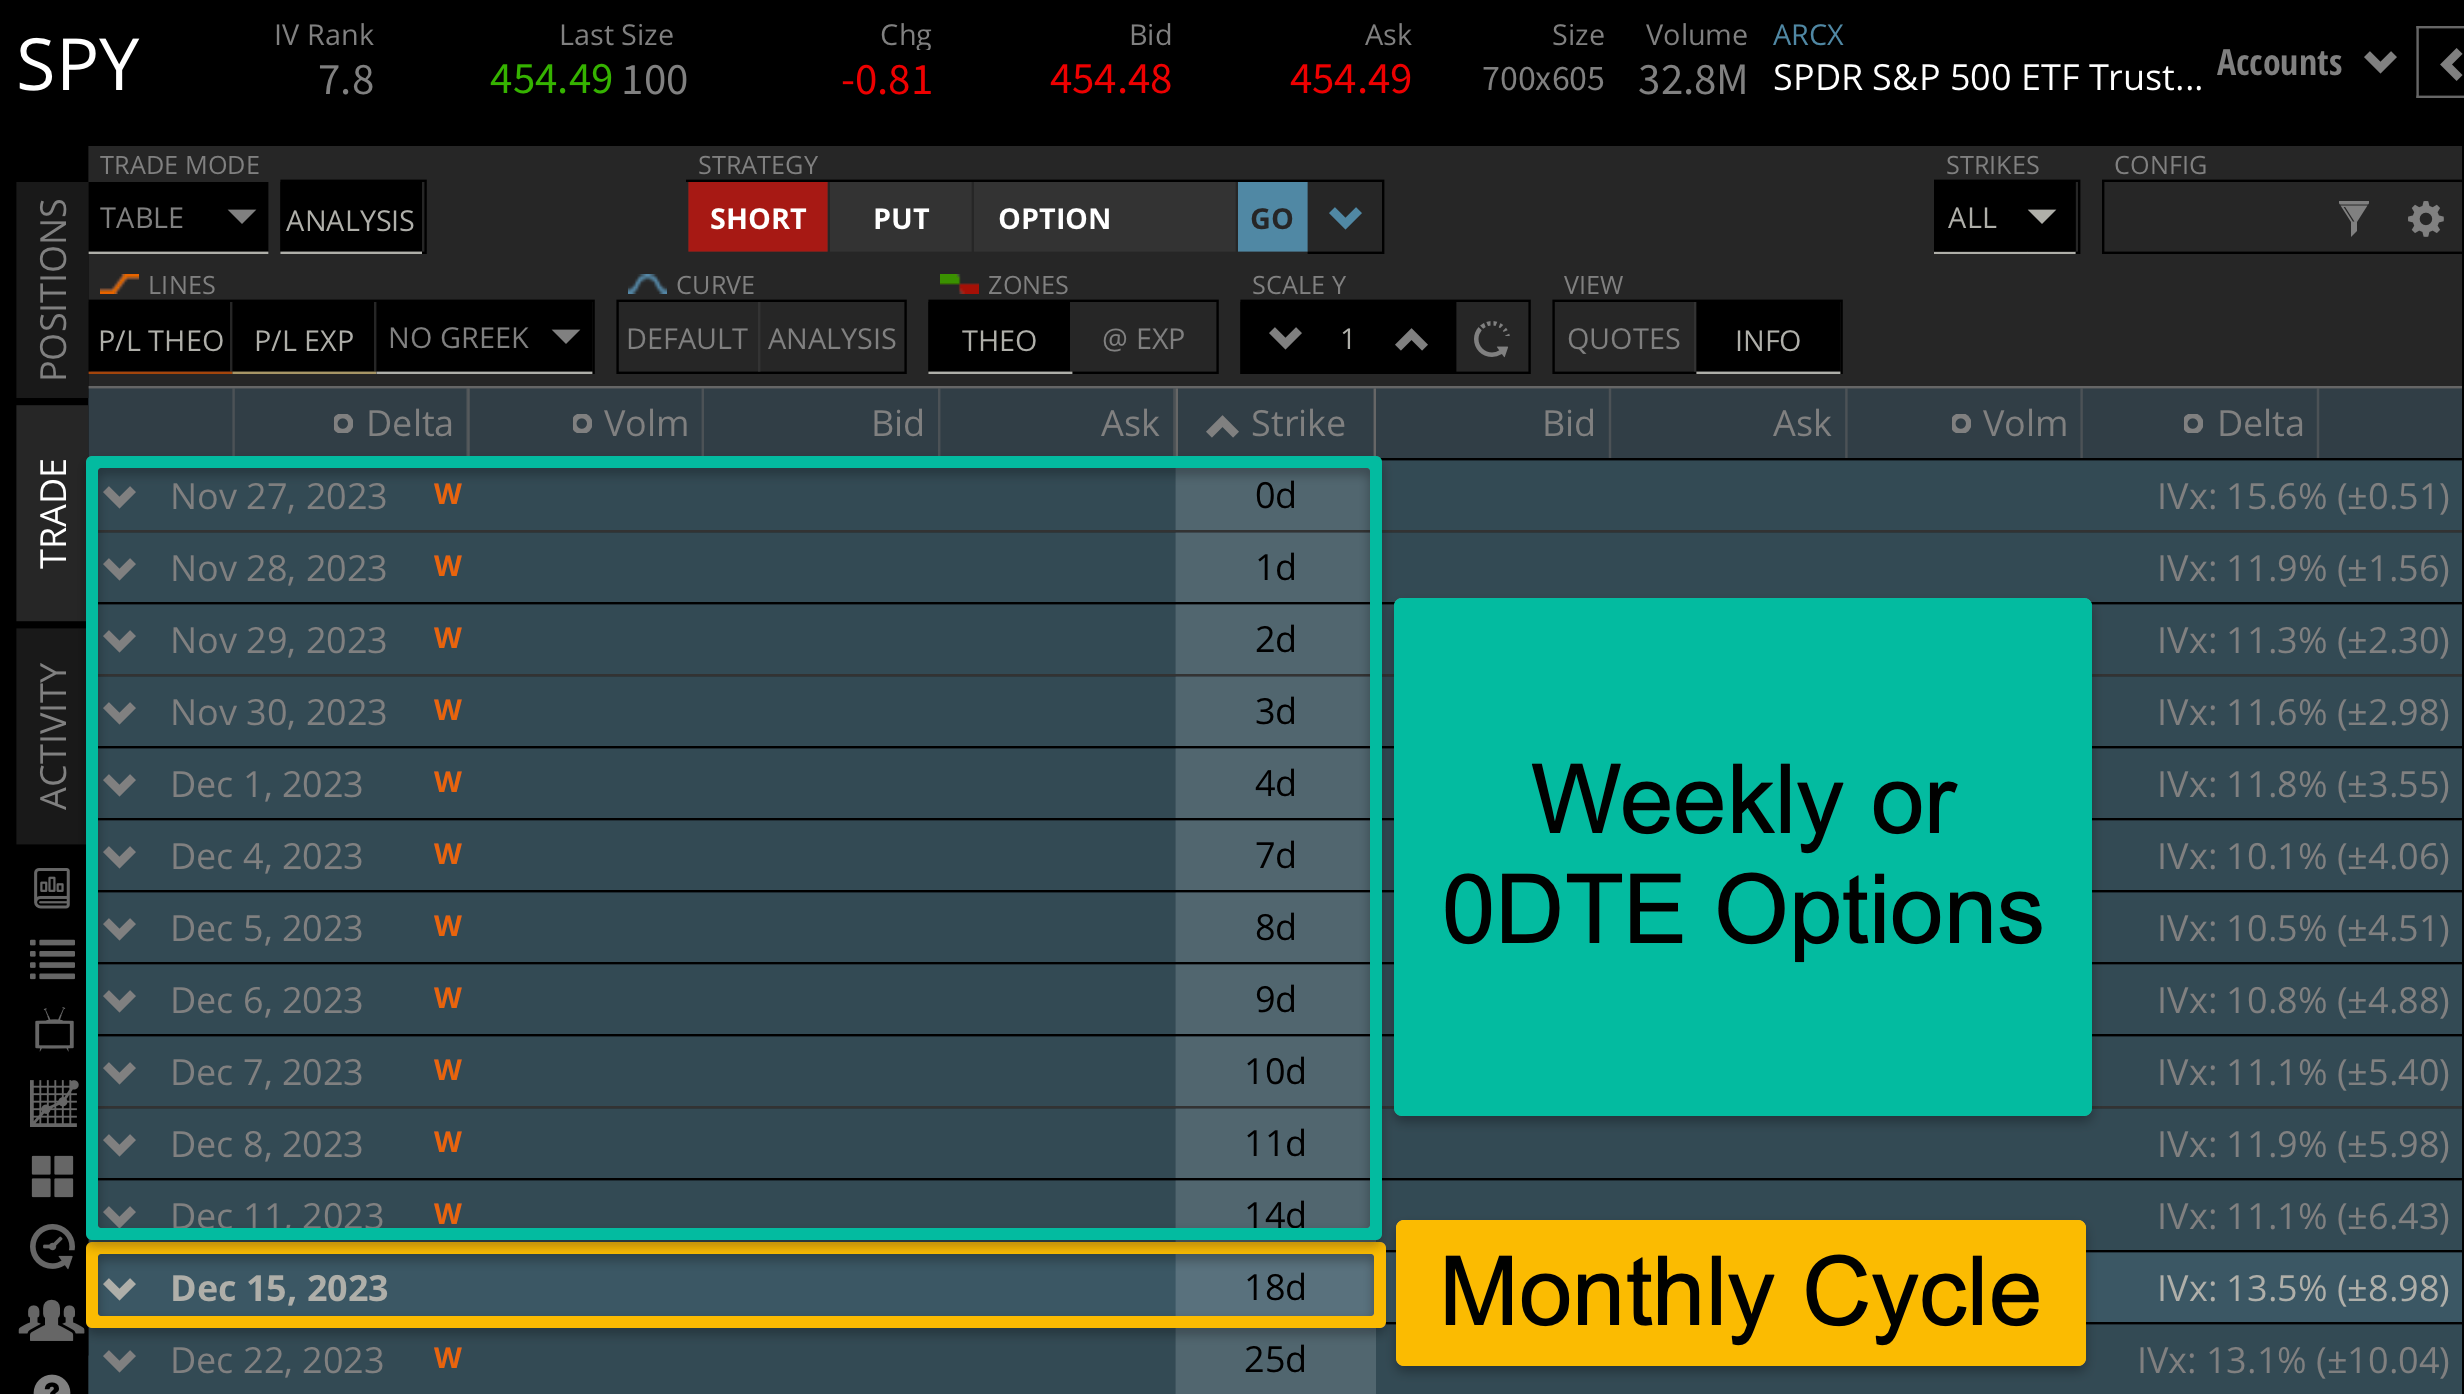Open the journal/stats book icon in sidebar
The image size is (2464, 1394).
pos(52,888)
